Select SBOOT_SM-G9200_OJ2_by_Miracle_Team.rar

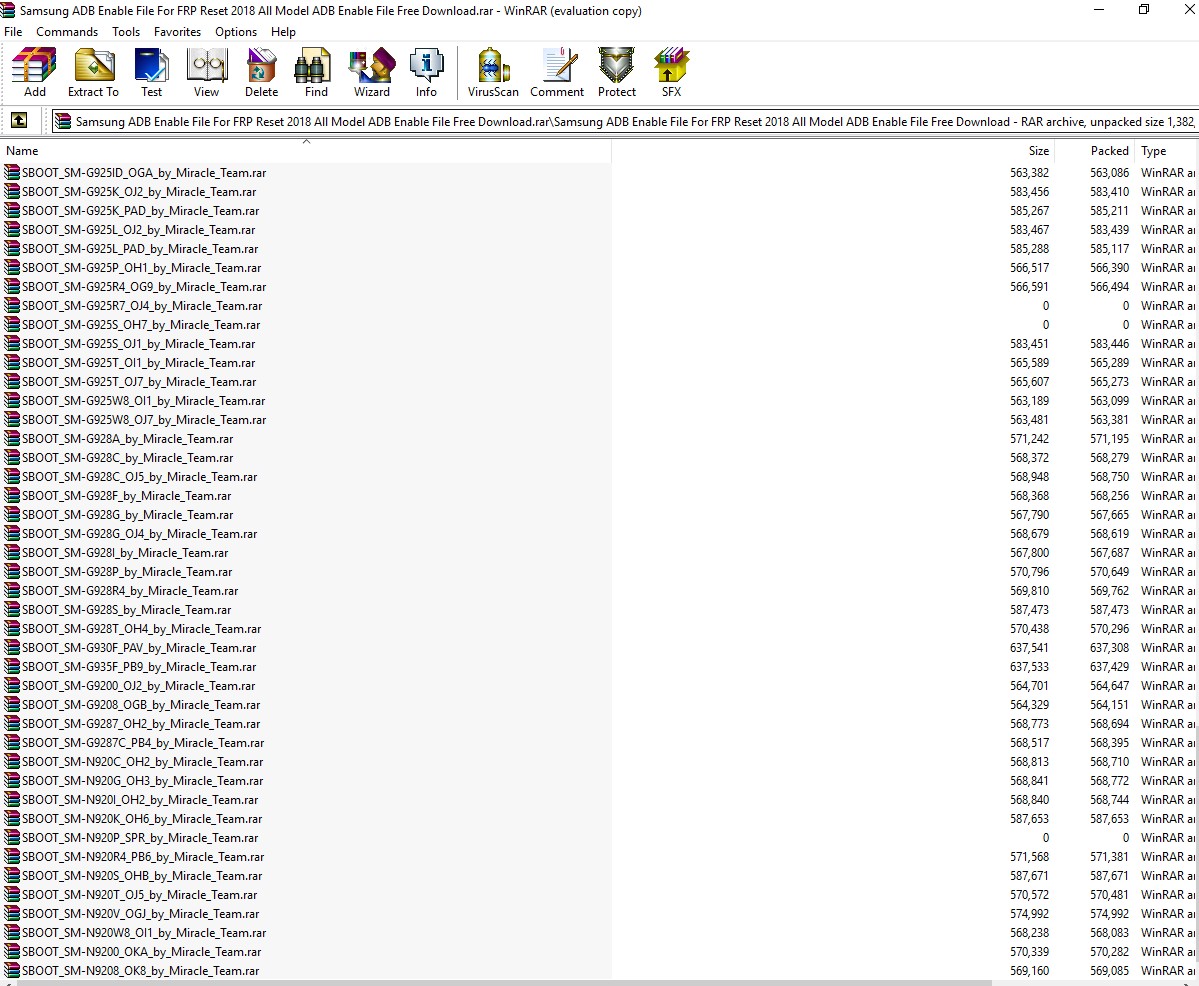click(x=138, y=686)
